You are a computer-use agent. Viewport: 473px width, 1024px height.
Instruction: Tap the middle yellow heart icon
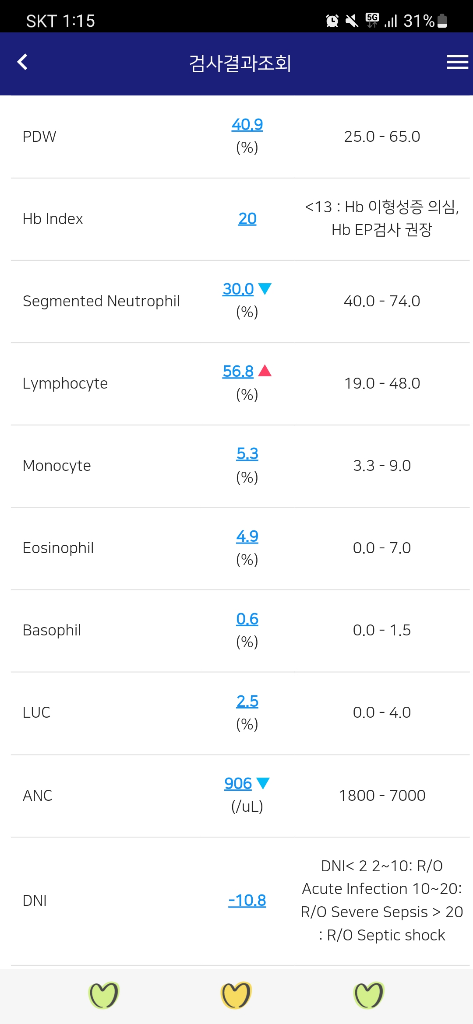[x=236, y=995]
